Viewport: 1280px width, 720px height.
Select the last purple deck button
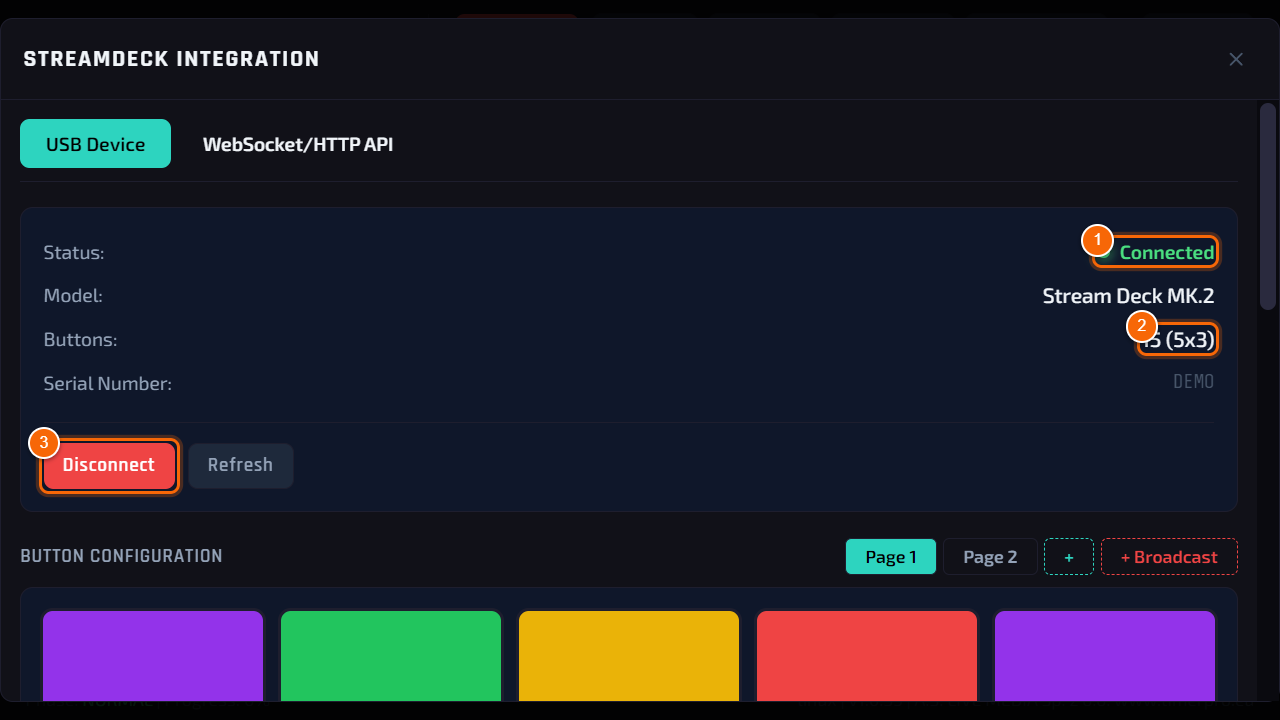pos(1105,655)
